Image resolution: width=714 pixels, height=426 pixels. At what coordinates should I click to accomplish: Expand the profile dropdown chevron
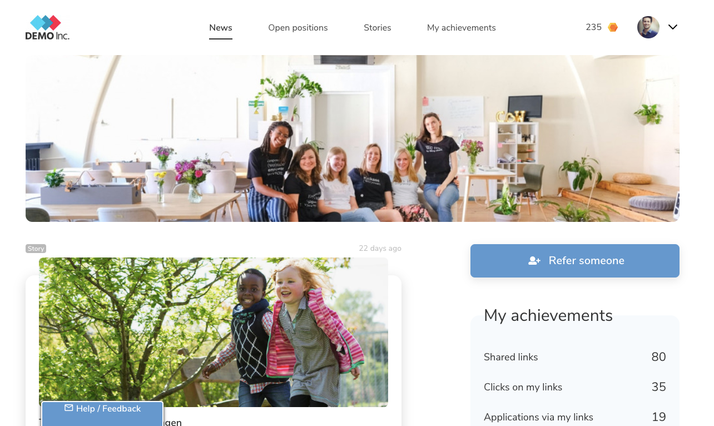pyautogui.click(x=673, y=27)
